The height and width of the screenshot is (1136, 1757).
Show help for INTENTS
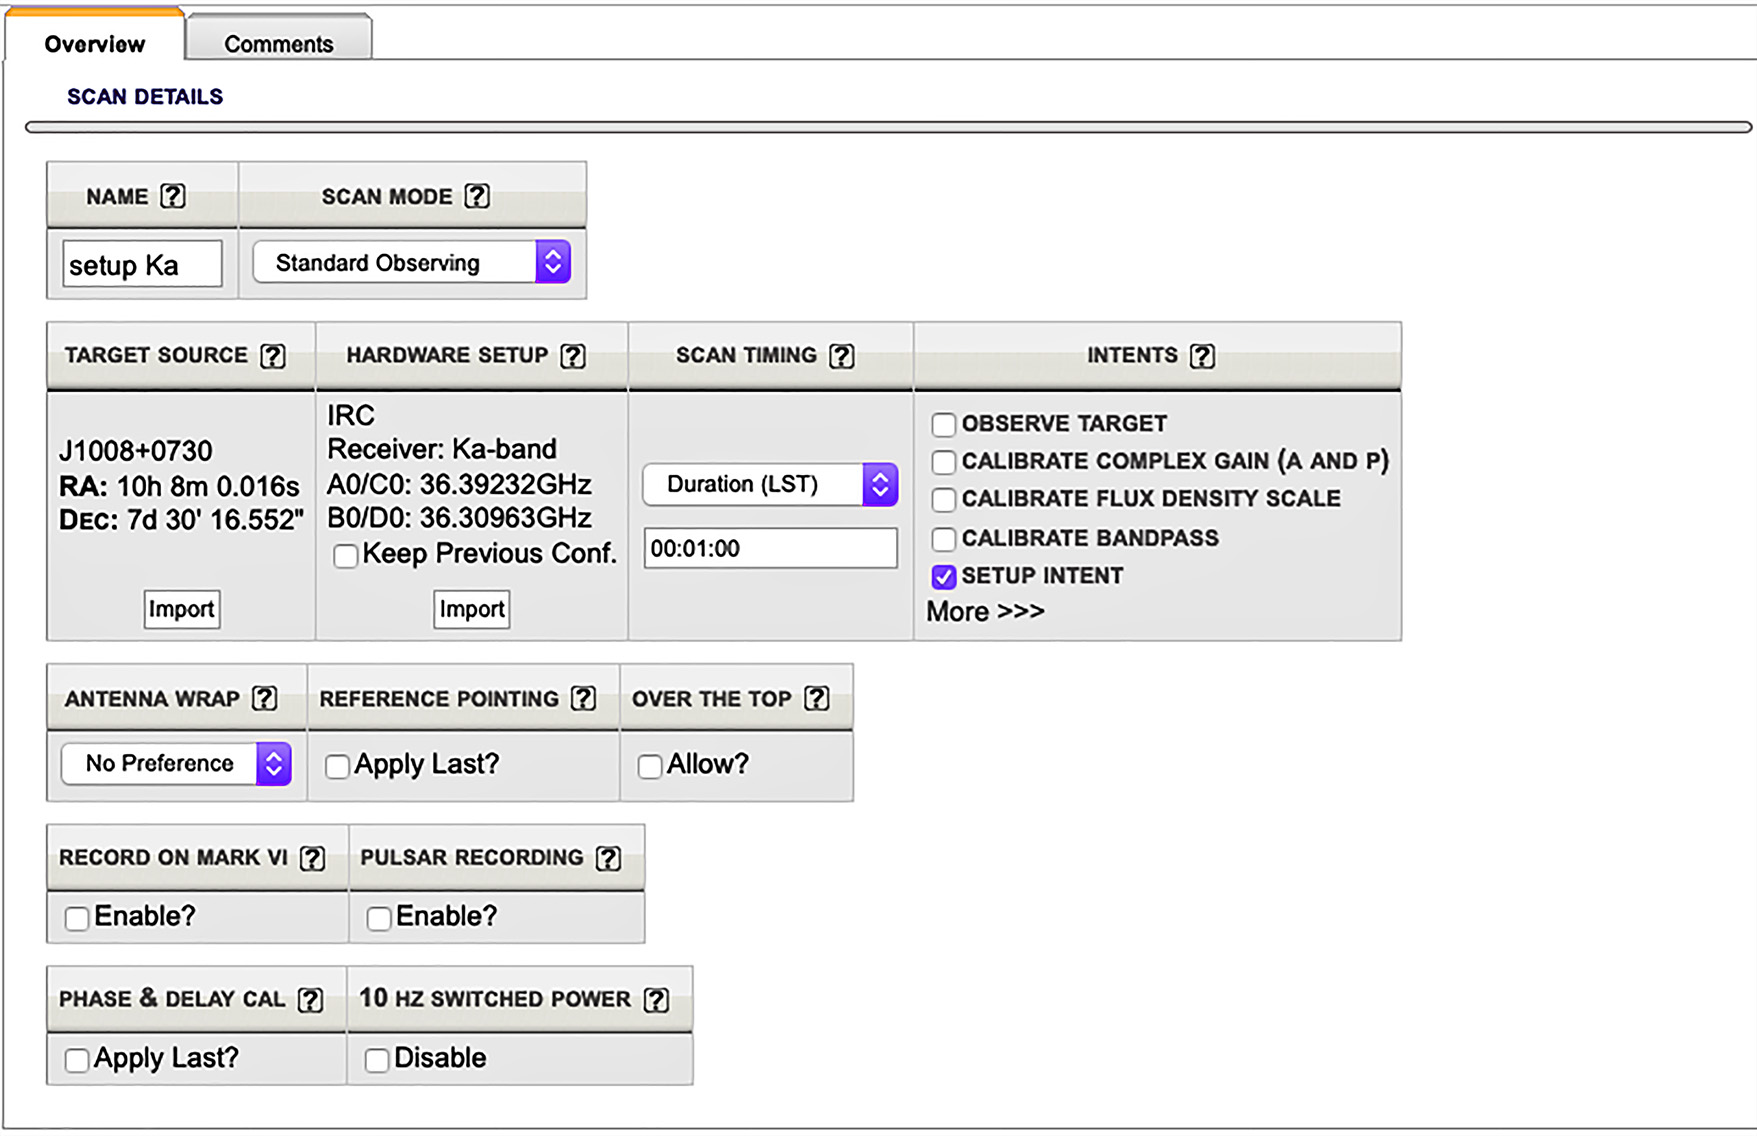tap(1202, 356)
